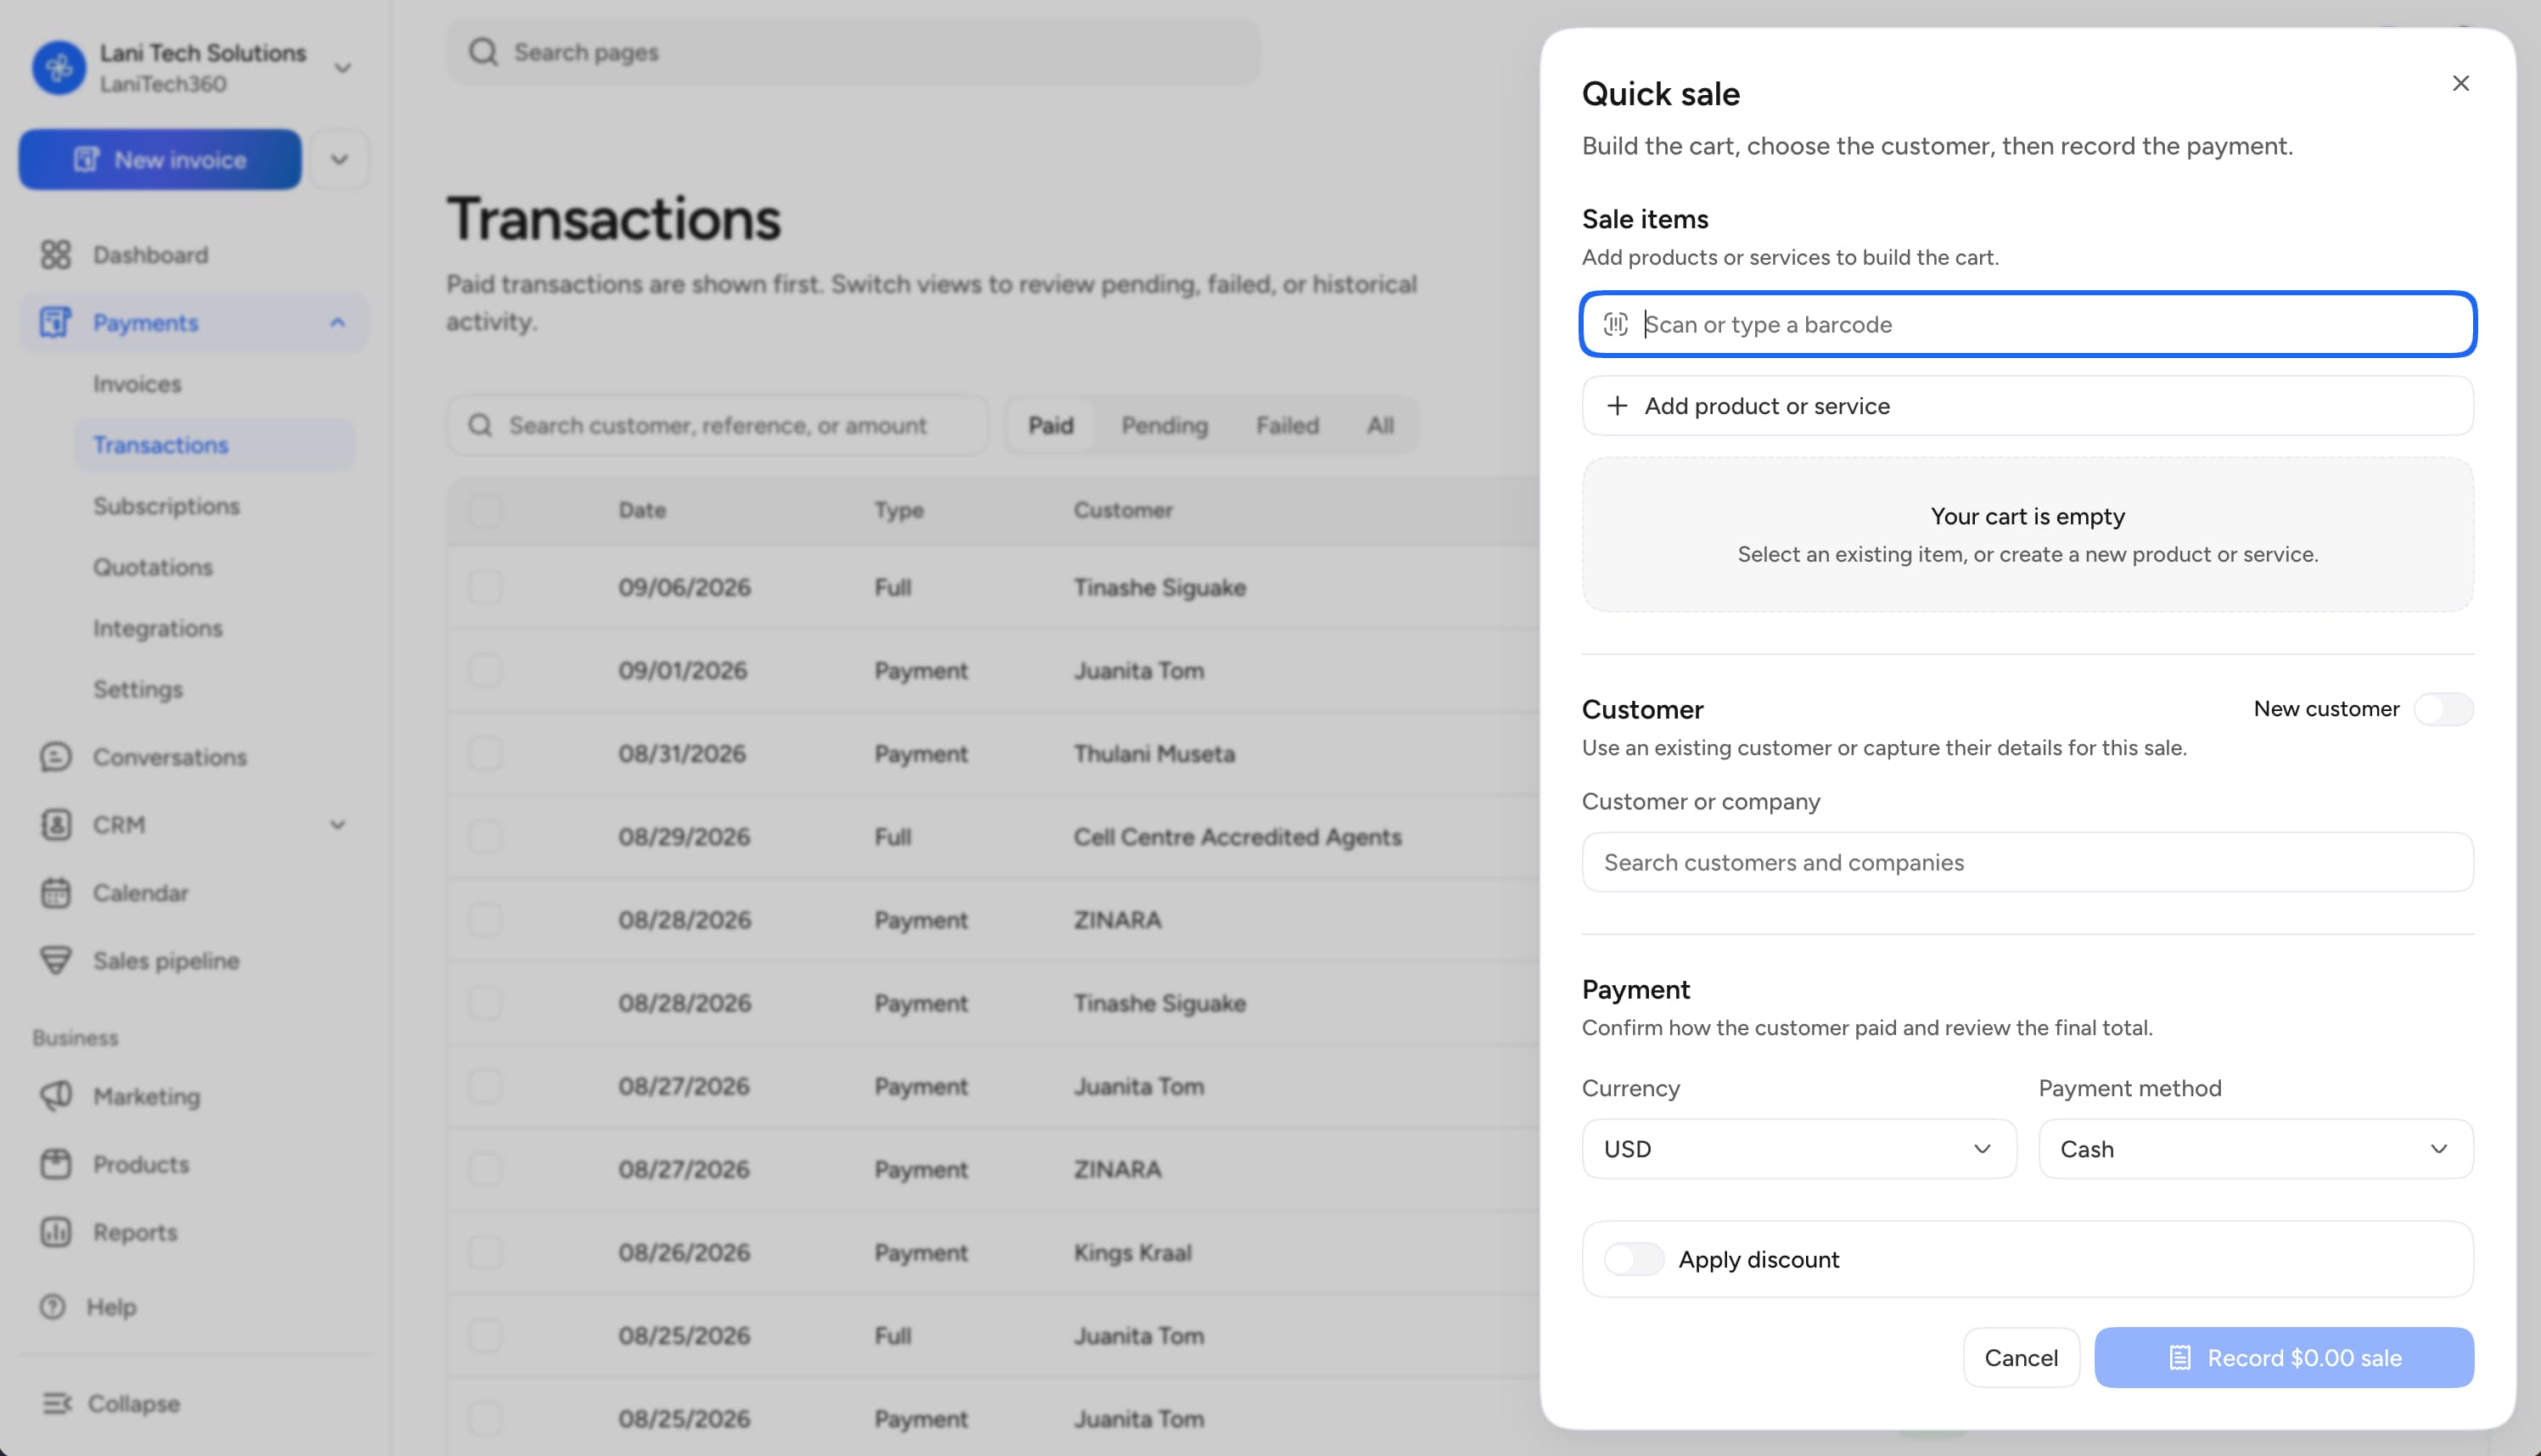The width and height of the screenshot is (2541, 1456).
Task: Expand the CRM submenu chevron
Action: [337, 825]
